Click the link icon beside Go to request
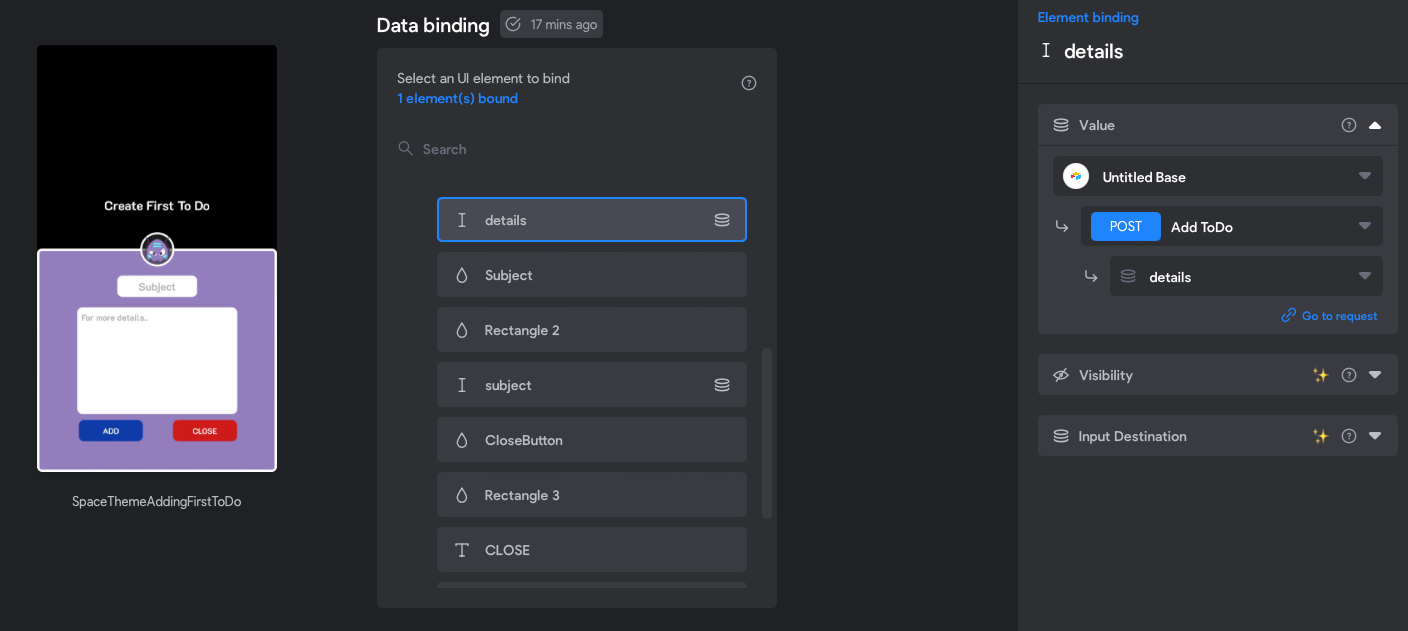 pyautogui.click(x=1289, y=316)
